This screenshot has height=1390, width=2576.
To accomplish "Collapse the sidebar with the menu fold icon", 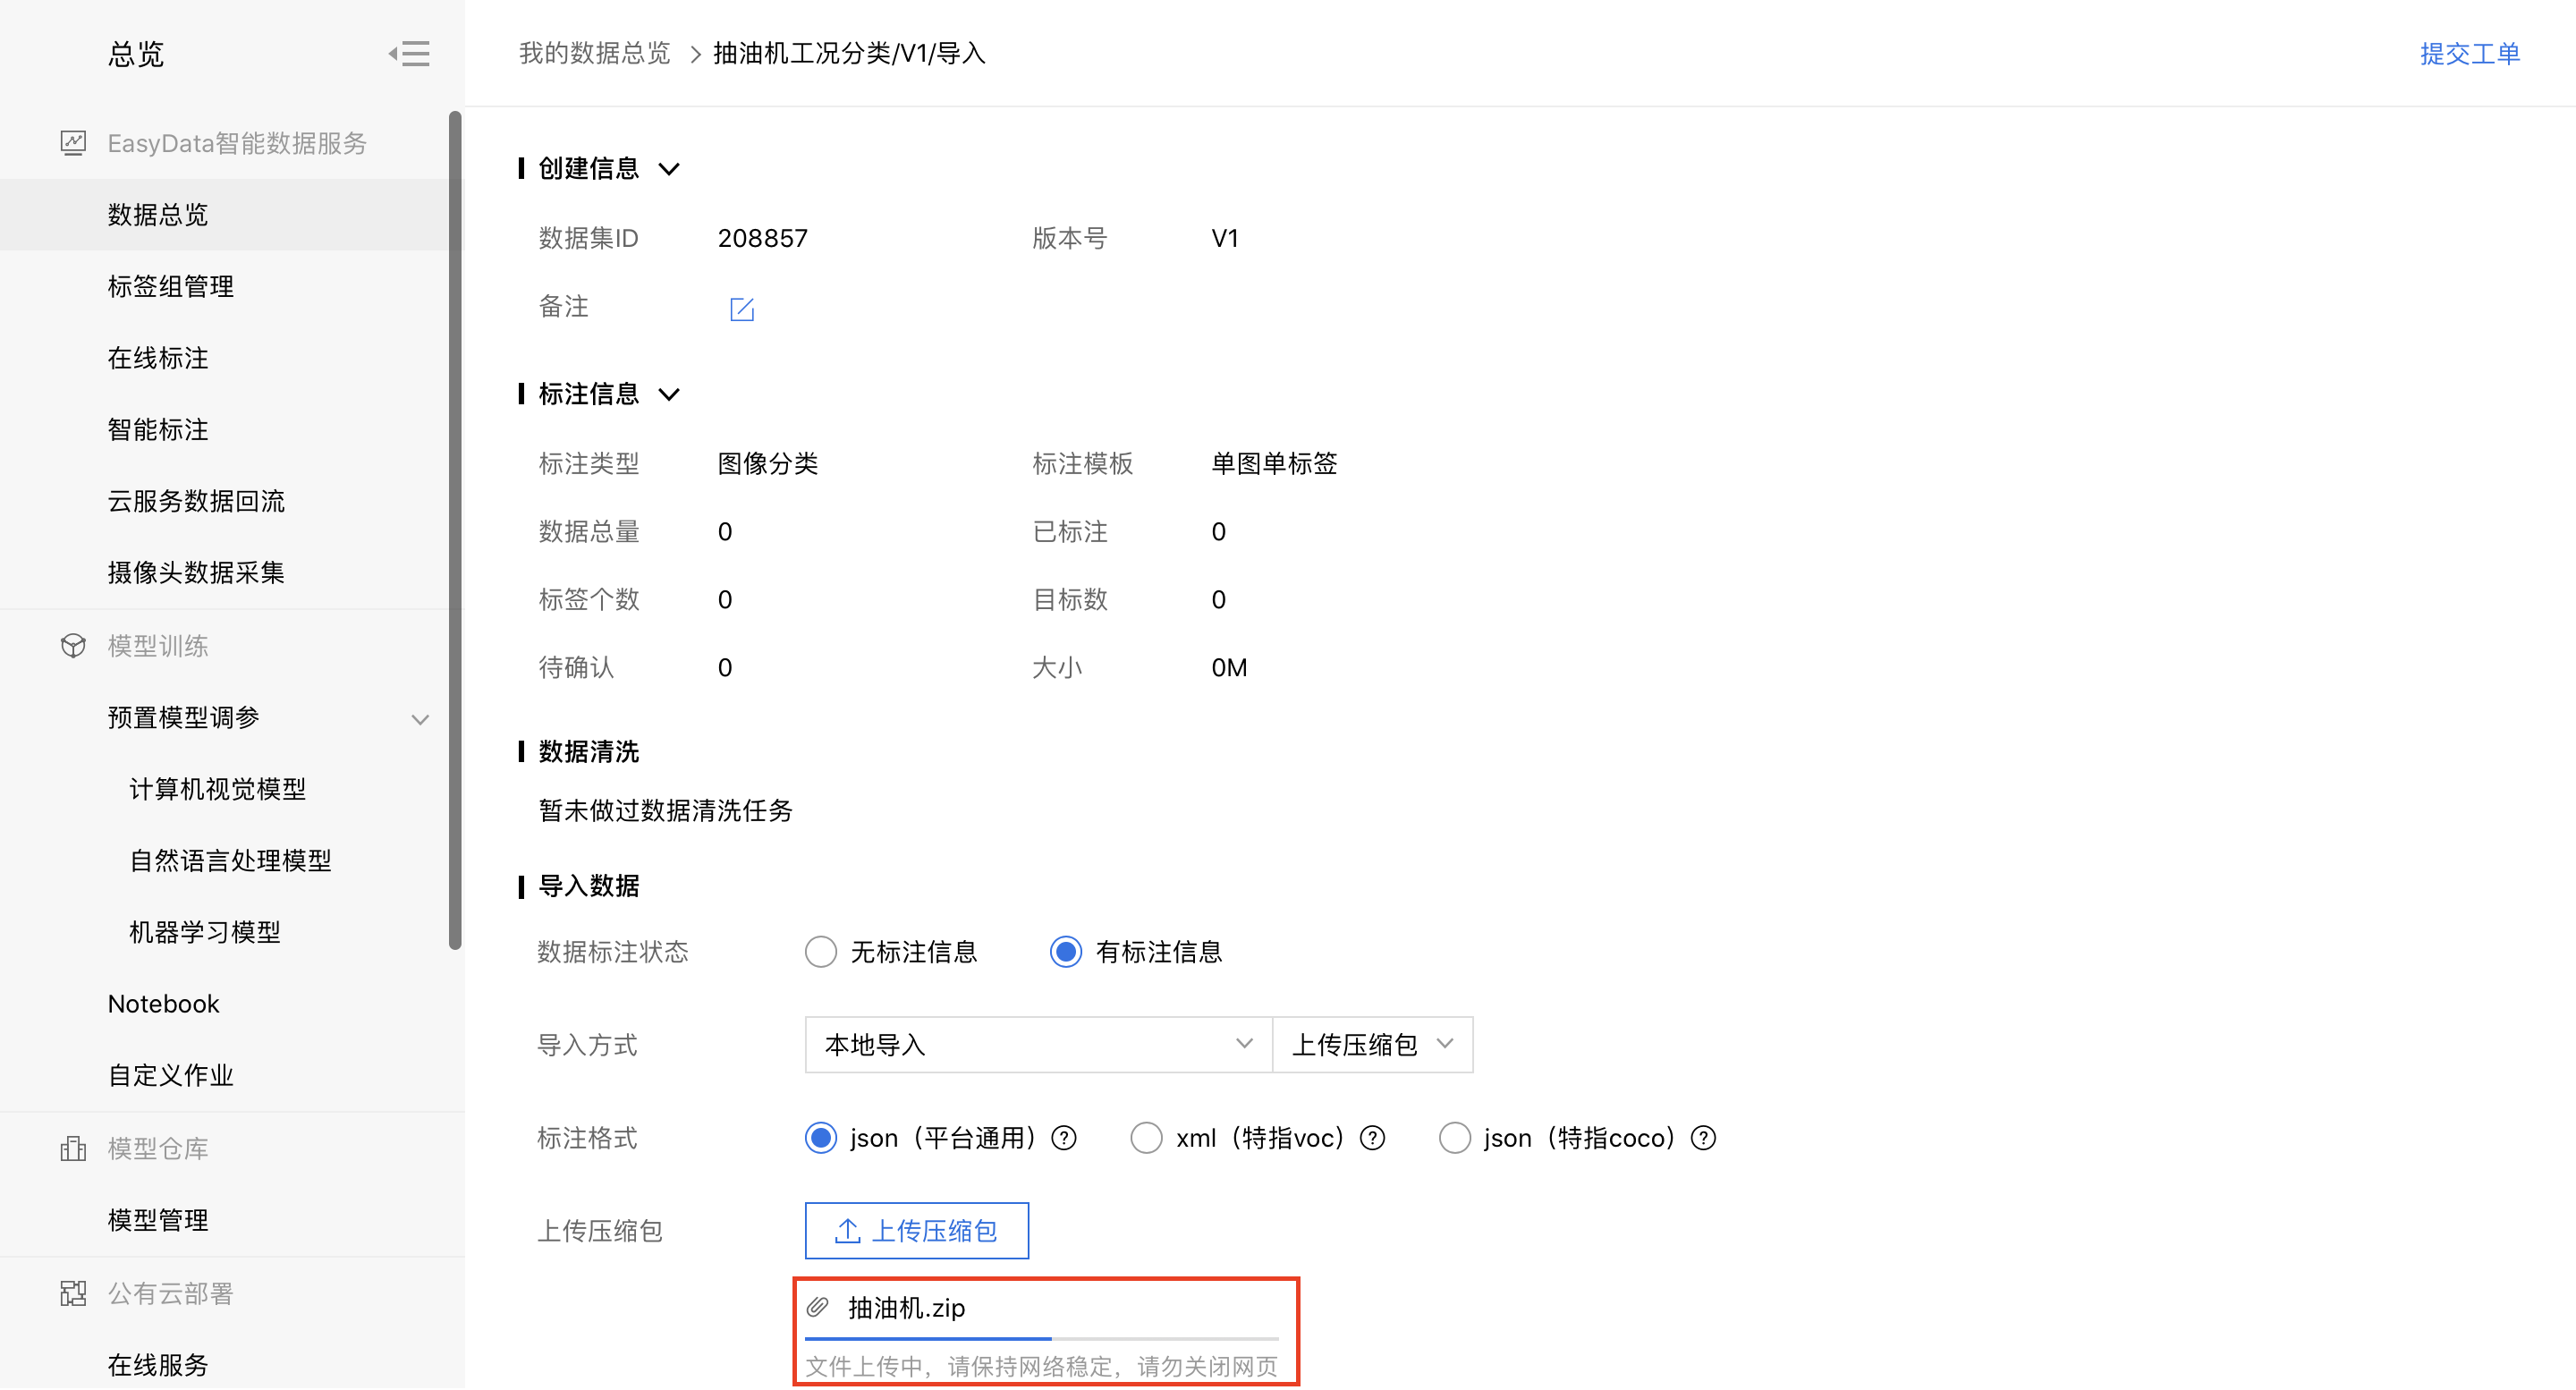I will [409, 54].
